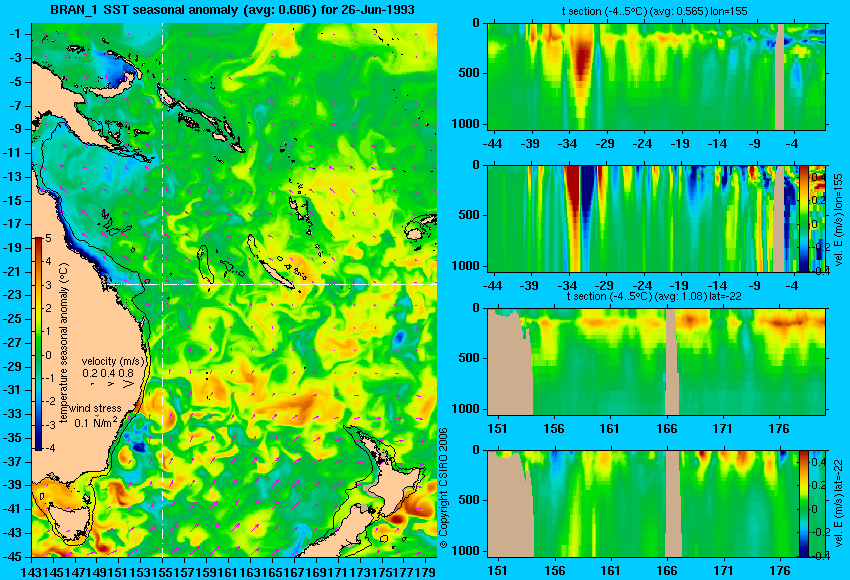Screen dimensions: 850x580
Task: Click the '-4' label under top lon=155 panel
Action: pos(793,144)
